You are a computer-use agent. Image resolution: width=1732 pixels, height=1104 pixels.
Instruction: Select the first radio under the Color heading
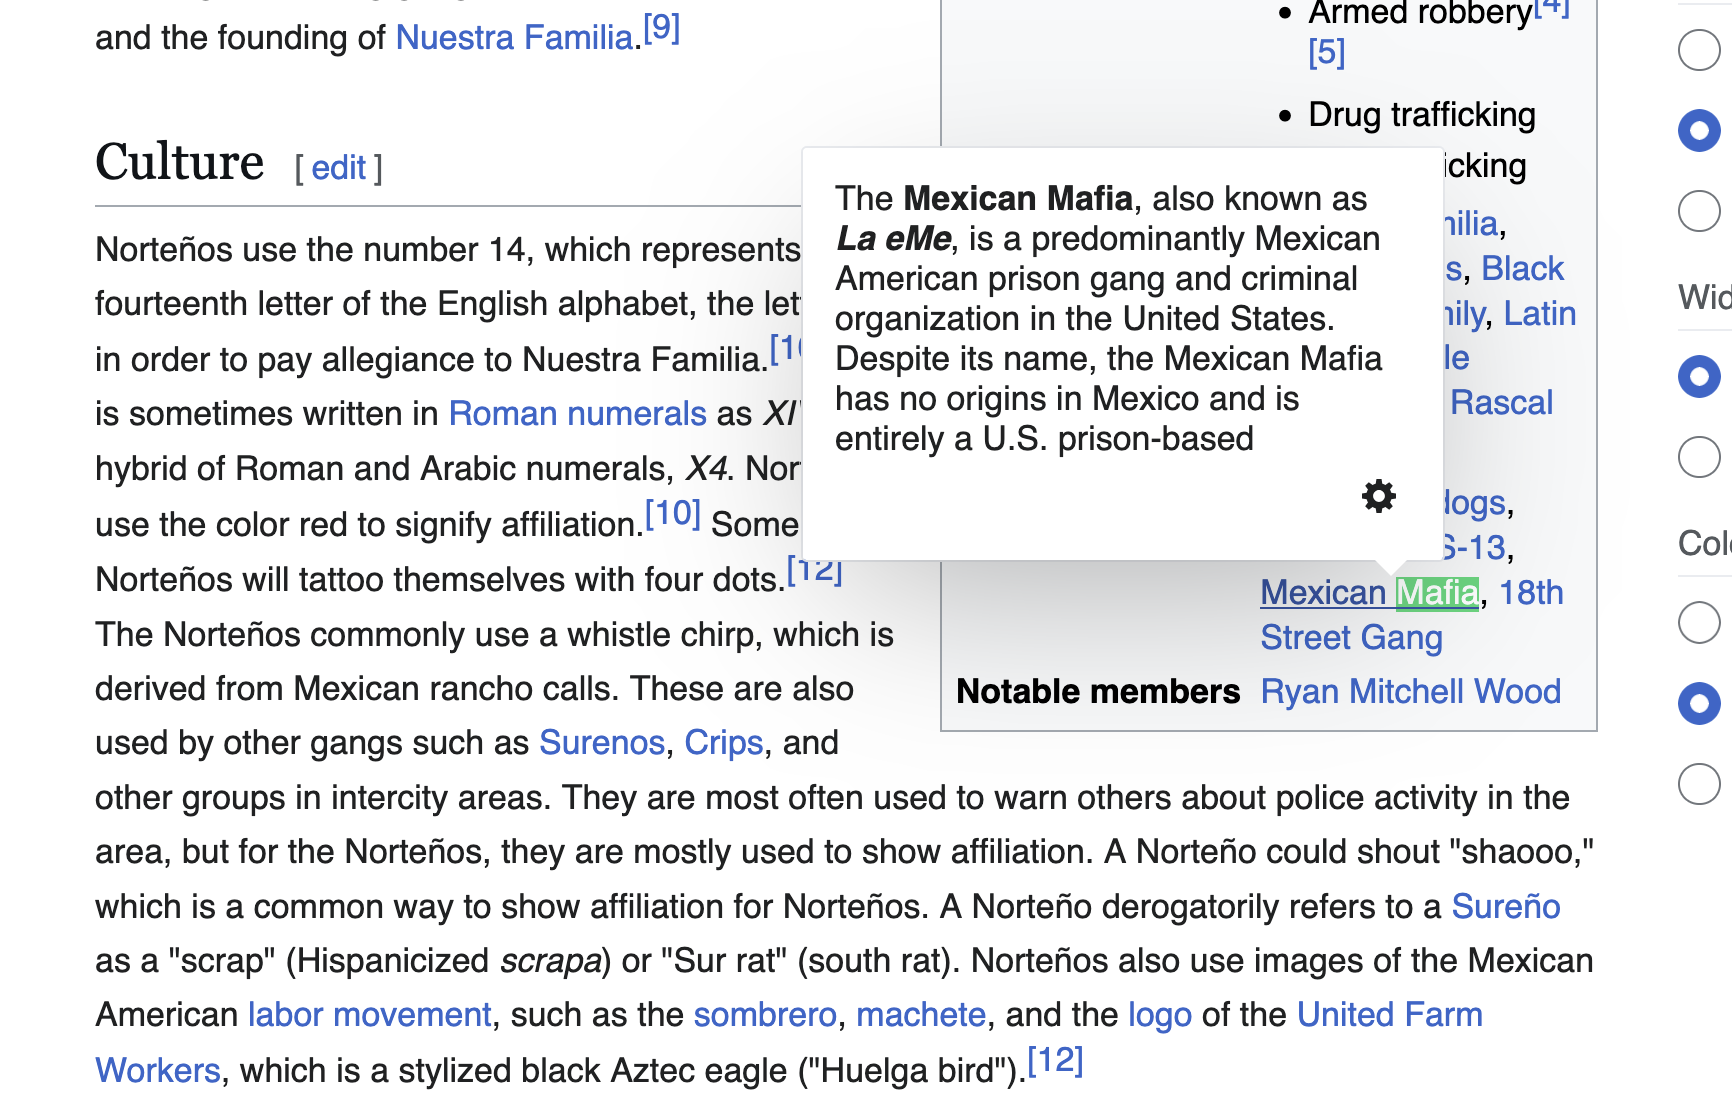tap(1699, 622)
